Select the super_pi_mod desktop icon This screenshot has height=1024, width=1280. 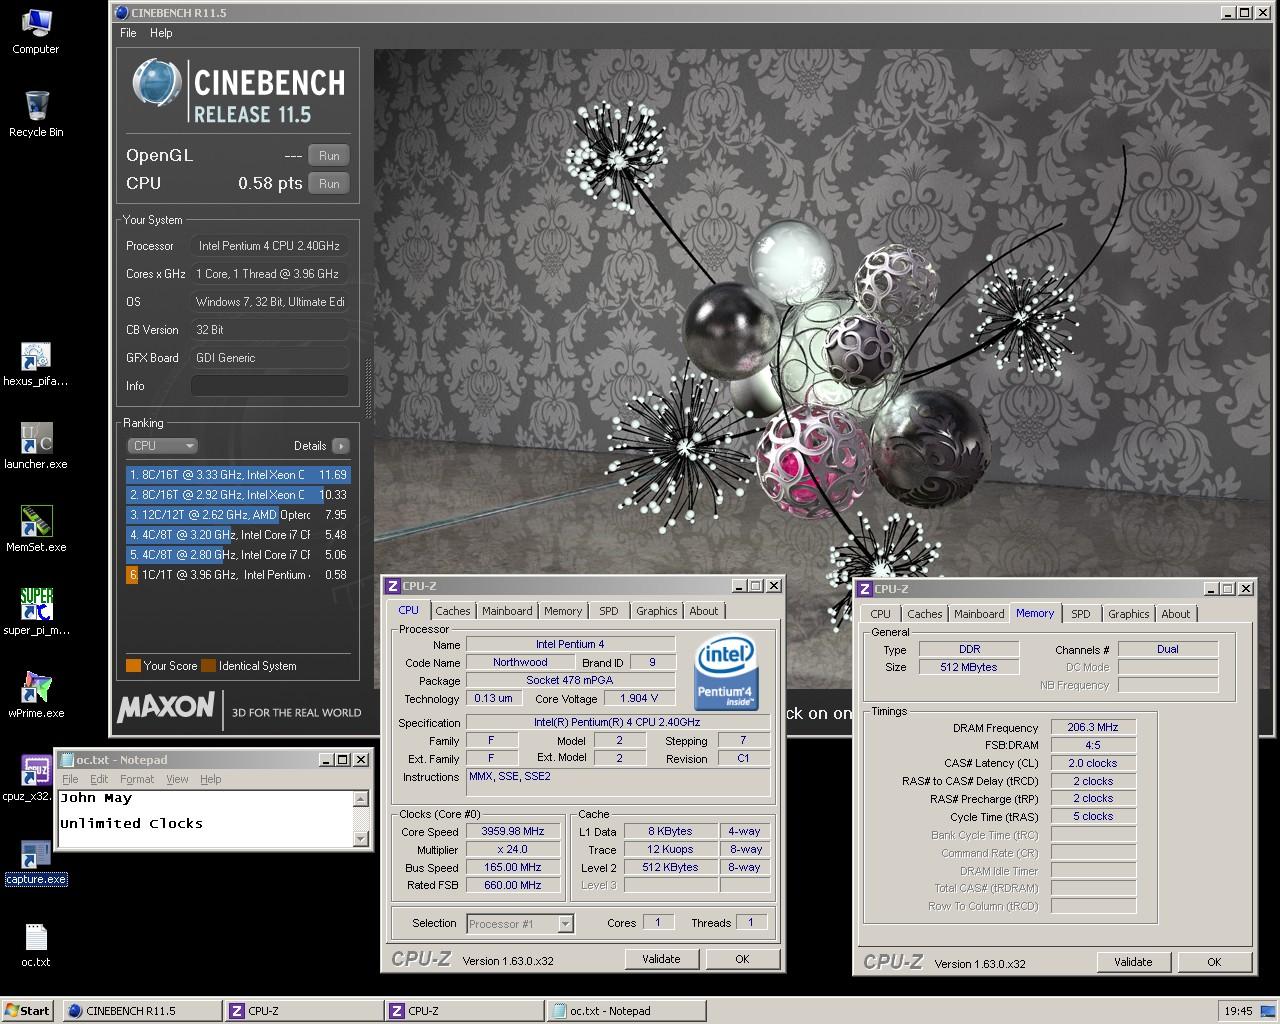[36, 612]
